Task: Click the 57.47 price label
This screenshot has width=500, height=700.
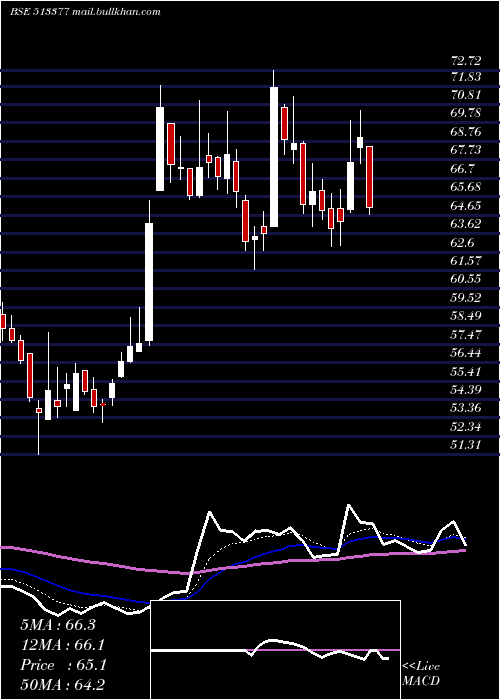Action: (x=466, y=334)
